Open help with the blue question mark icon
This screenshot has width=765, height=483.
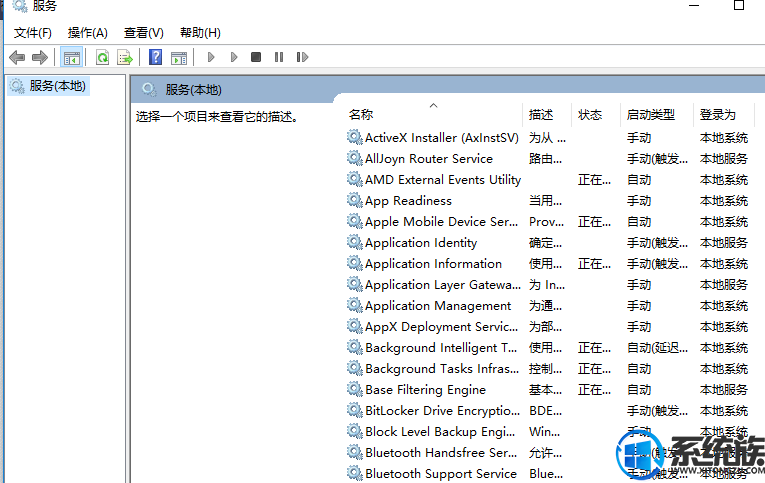pos(156,57)
